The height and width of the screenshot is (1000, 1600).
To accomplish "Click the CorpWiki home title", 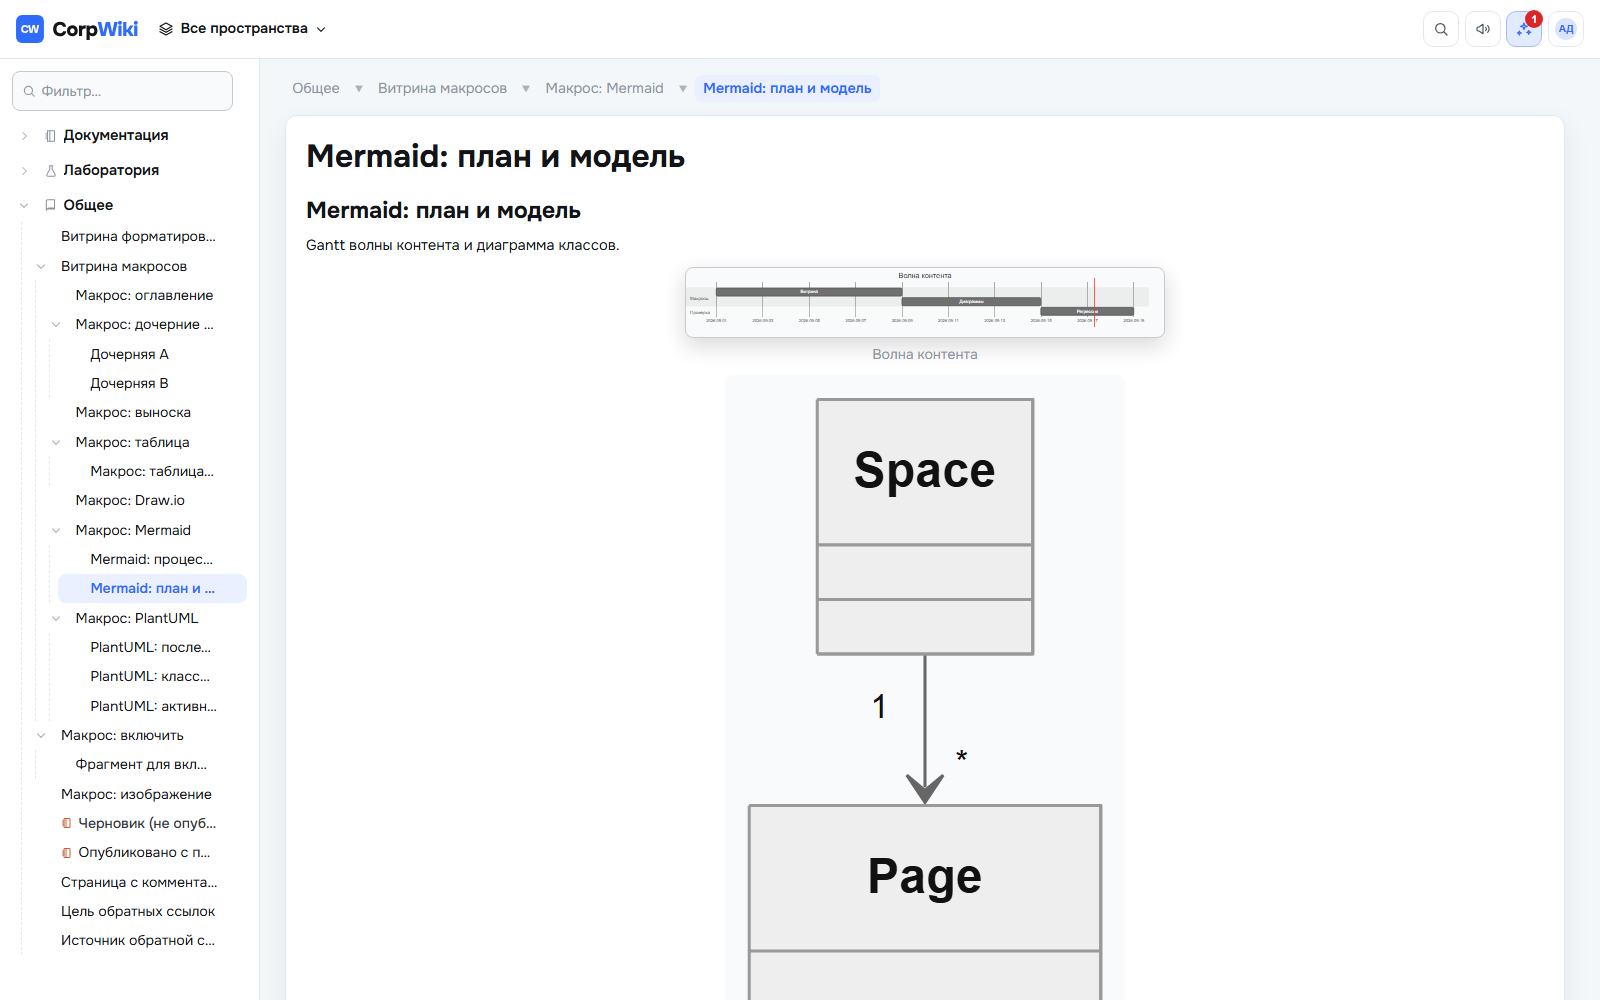I will click(x=95, y=29).
